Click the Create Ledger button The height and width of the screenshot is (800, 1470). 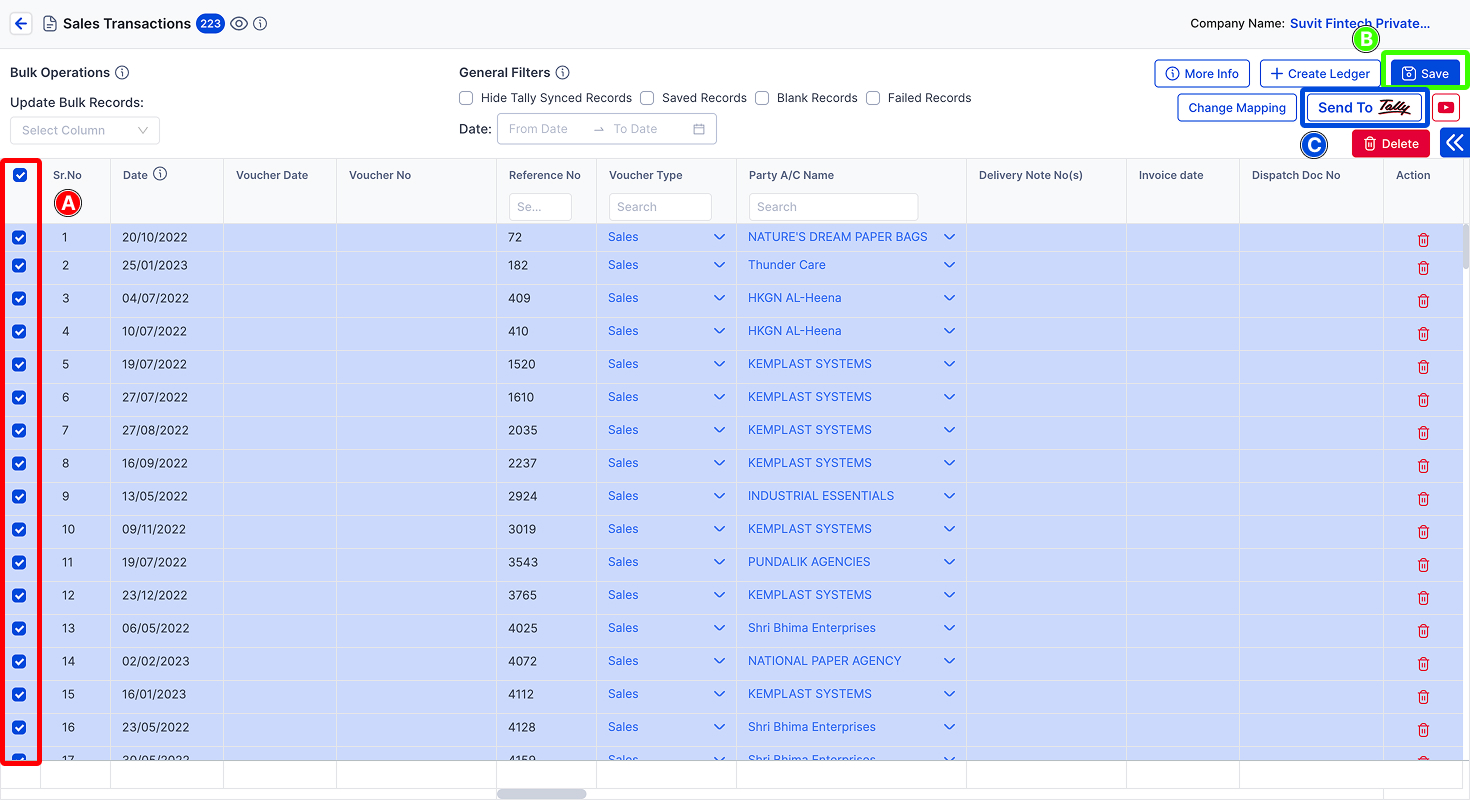click(x=1320, y=73)
